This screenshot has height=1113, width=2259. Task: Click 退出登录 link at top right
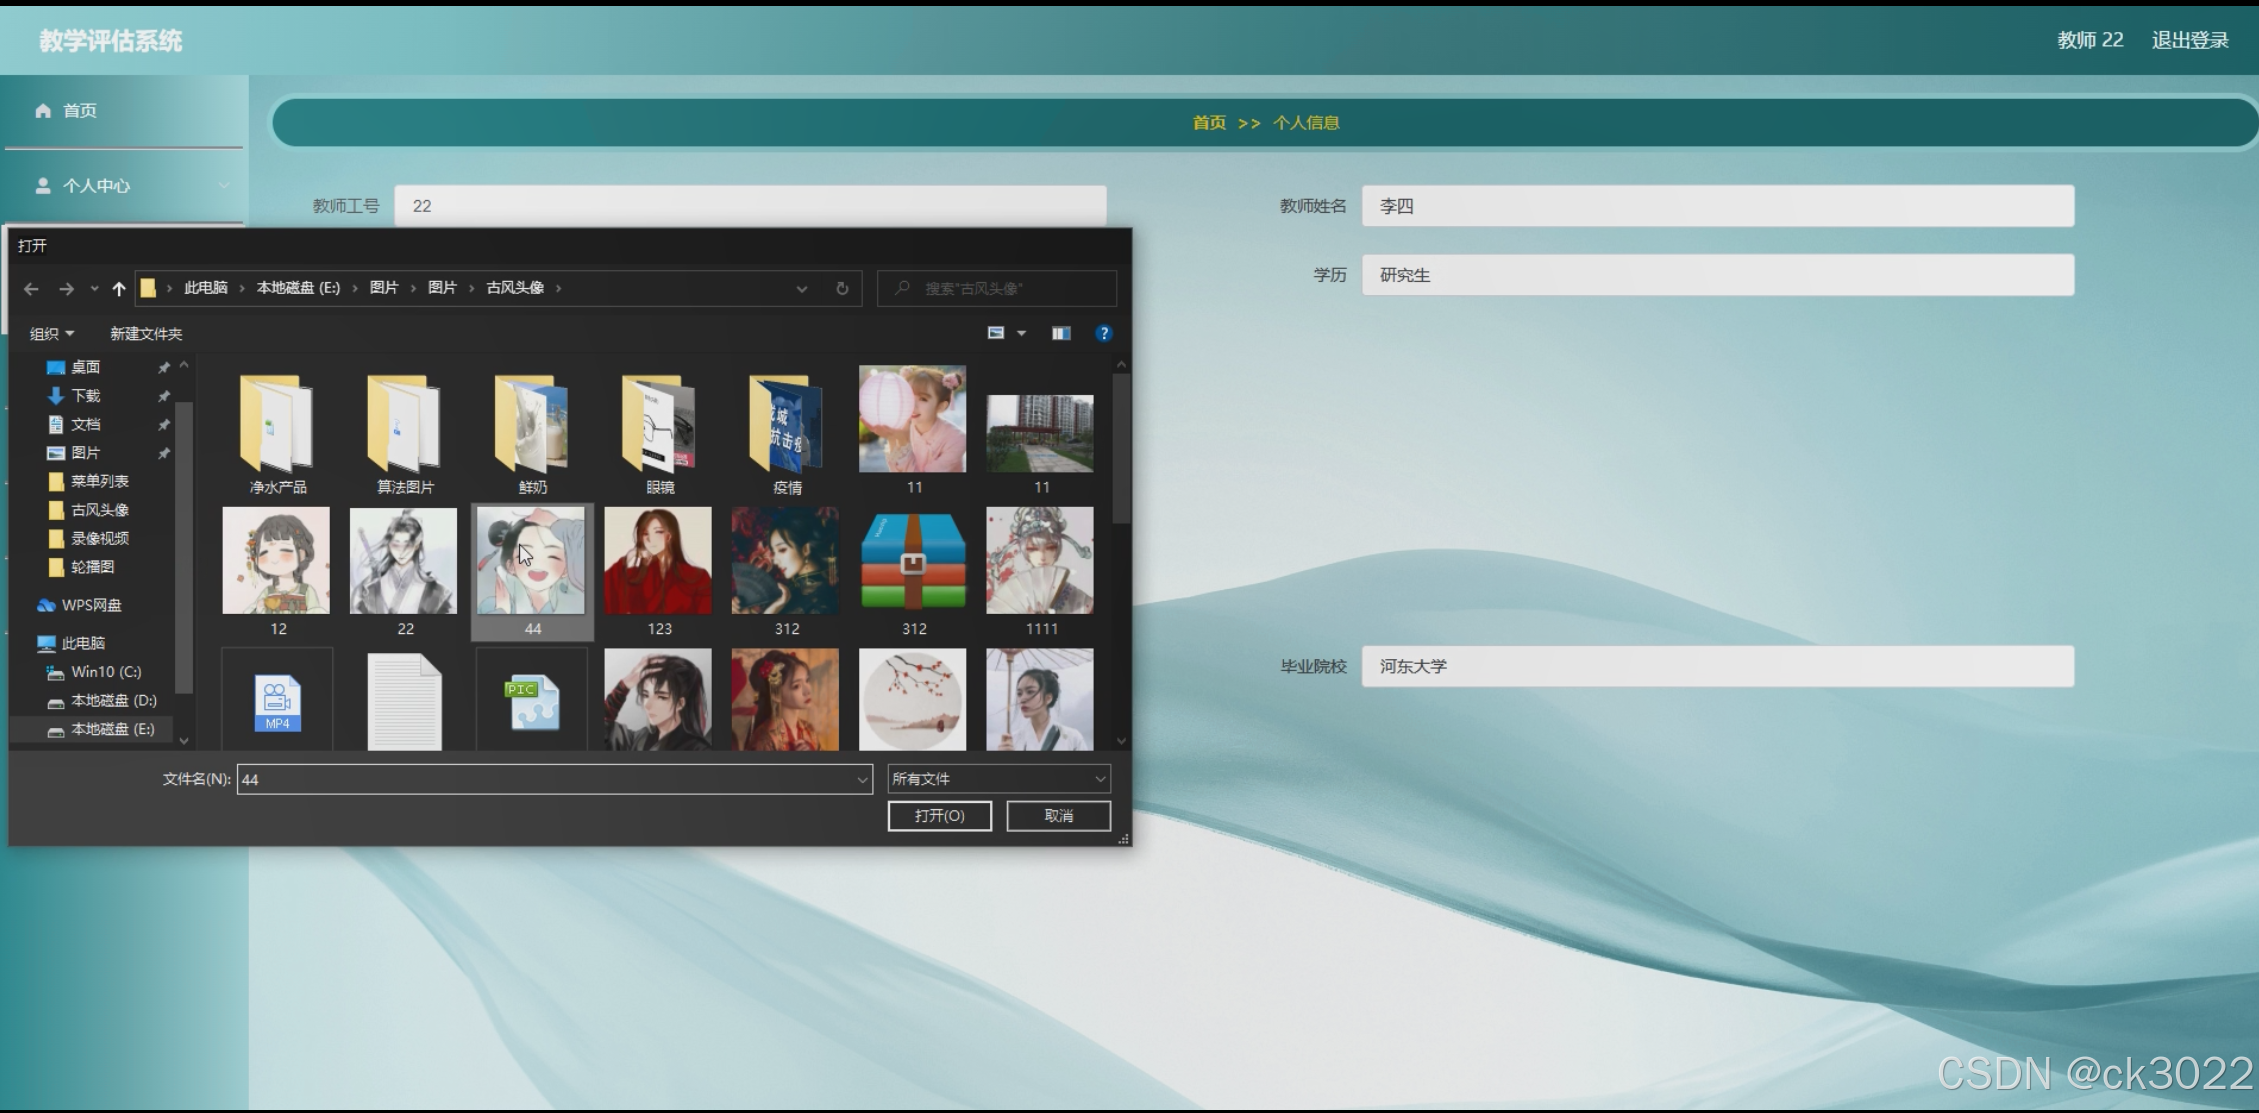(2189, 40)
